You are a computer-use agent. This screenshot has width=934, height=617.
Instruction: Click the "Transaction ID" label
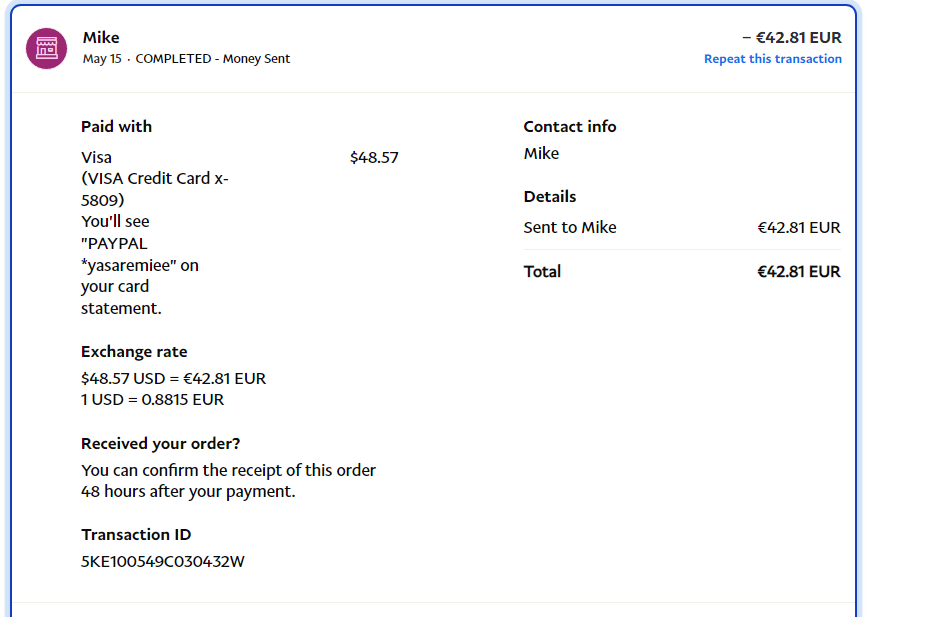coord(136,535)
